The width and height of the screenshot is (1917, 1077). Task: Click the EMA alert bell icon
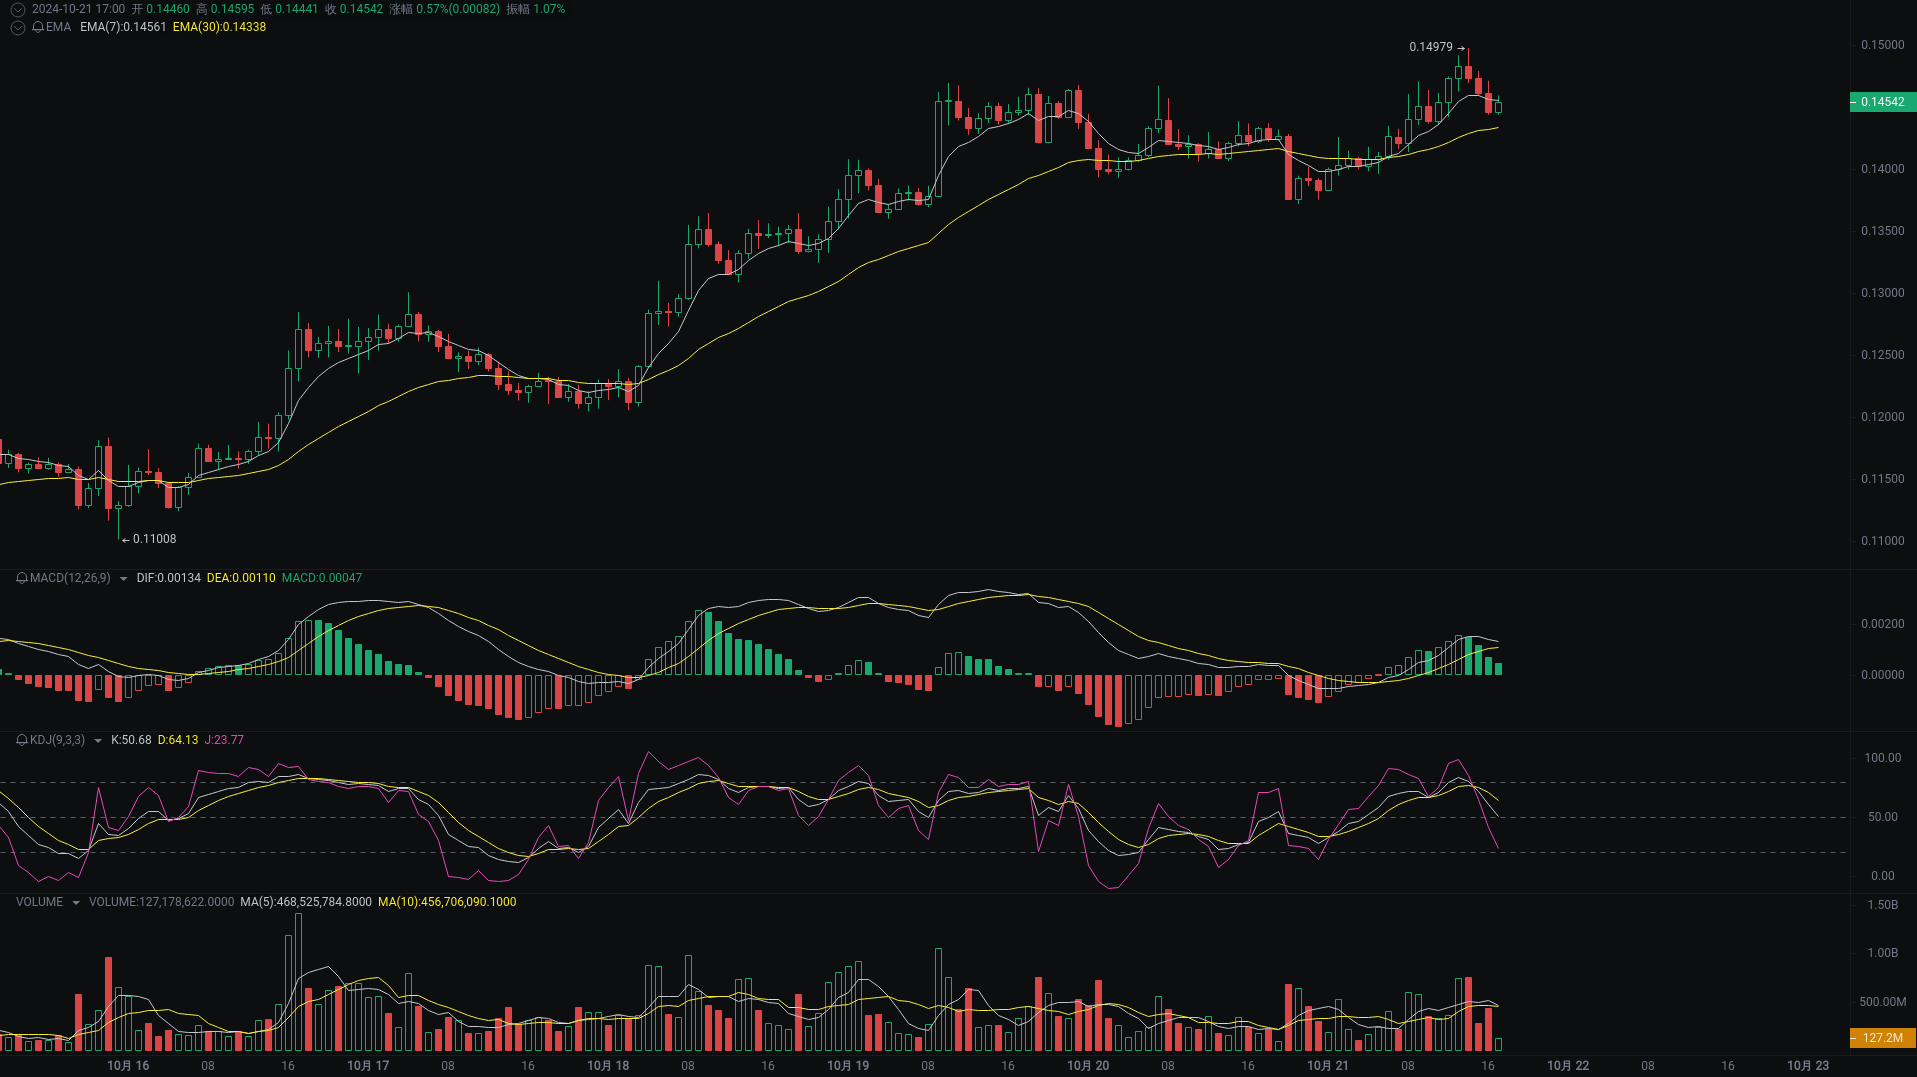38,27
